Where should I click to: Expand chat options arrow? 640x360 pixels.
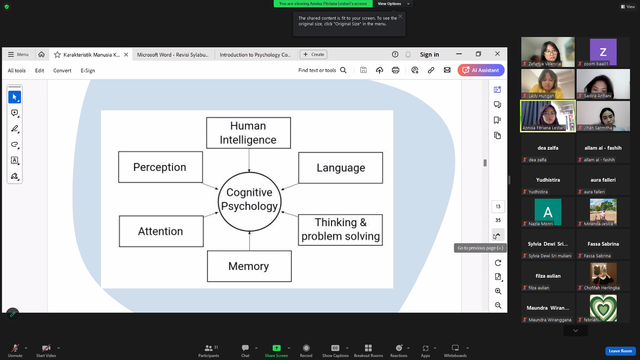click(x=256, y=348)
